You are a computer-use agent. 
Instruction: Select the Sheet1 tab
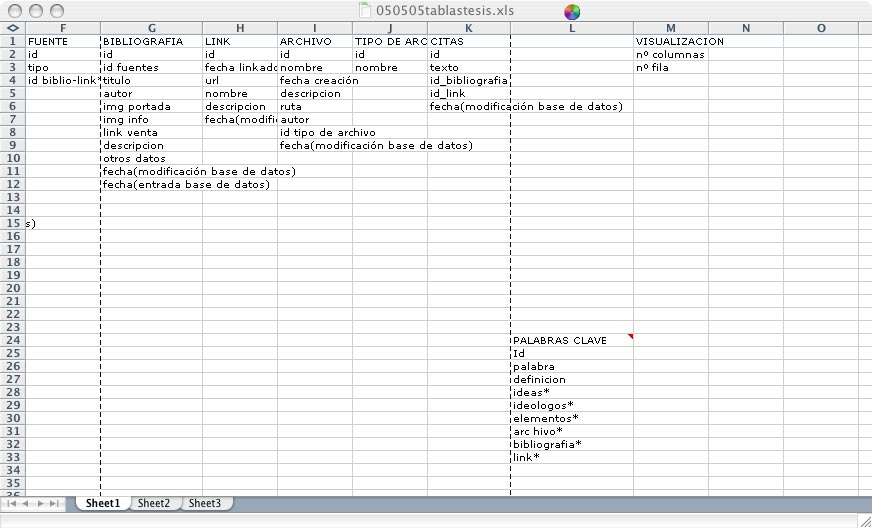point(102,504)
